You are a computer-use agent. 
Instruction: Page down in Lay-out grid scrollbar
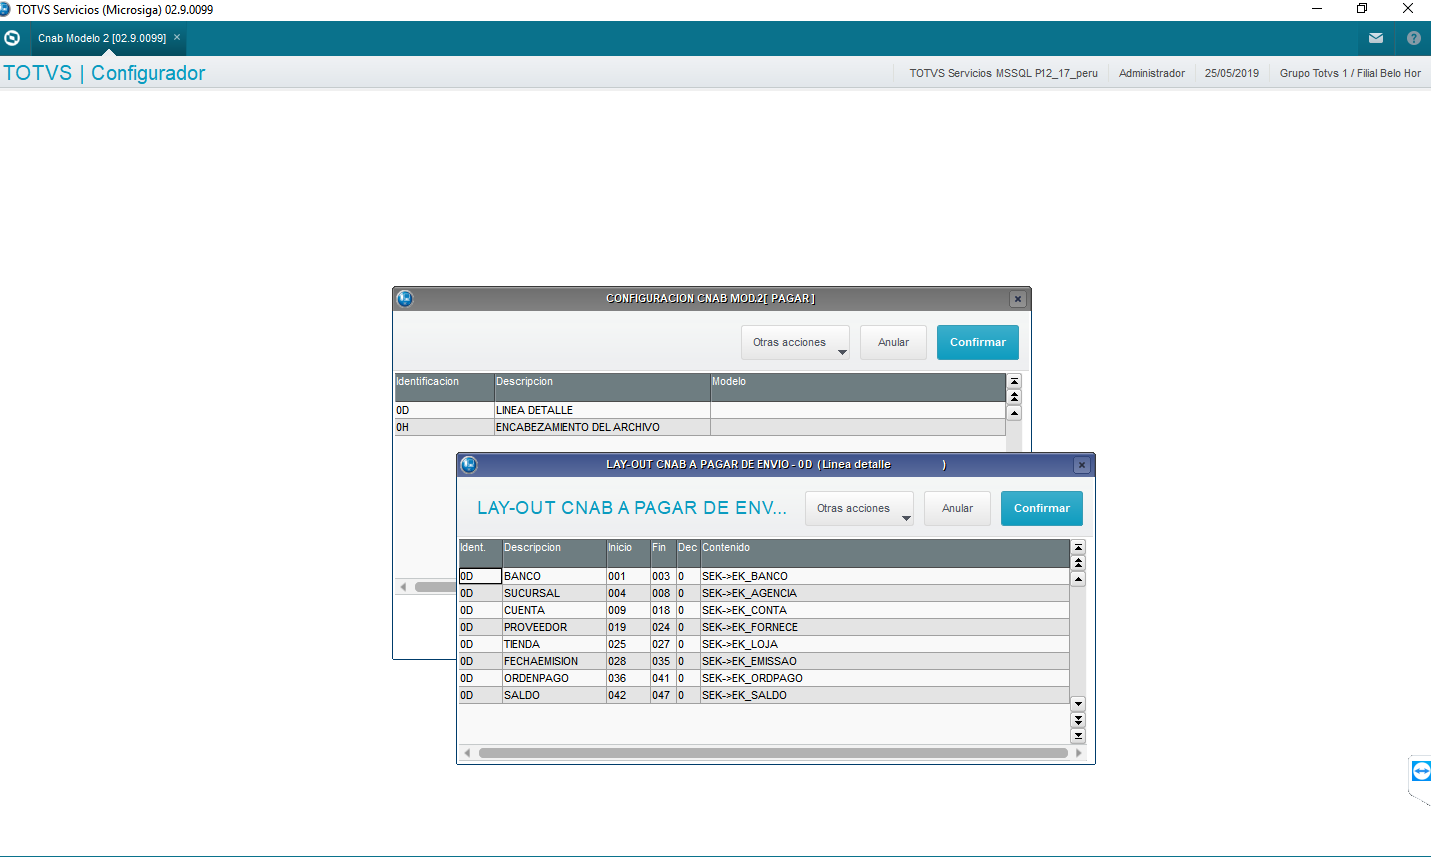click(1078, 720)
